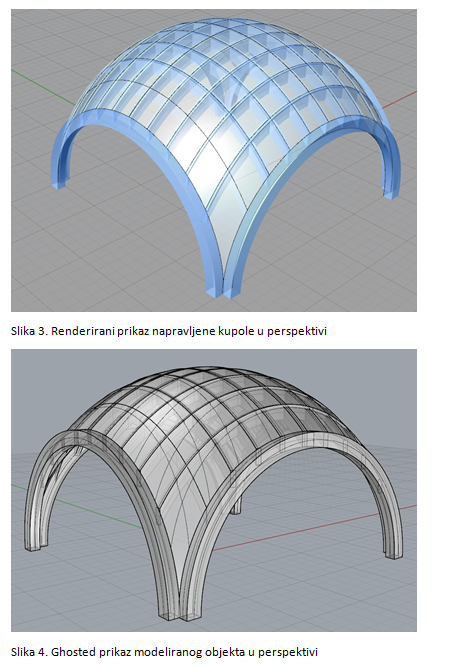Click the ghosted dome's right arch foot
The height and width of the screenshot is (665, 466).
(392, 553)
